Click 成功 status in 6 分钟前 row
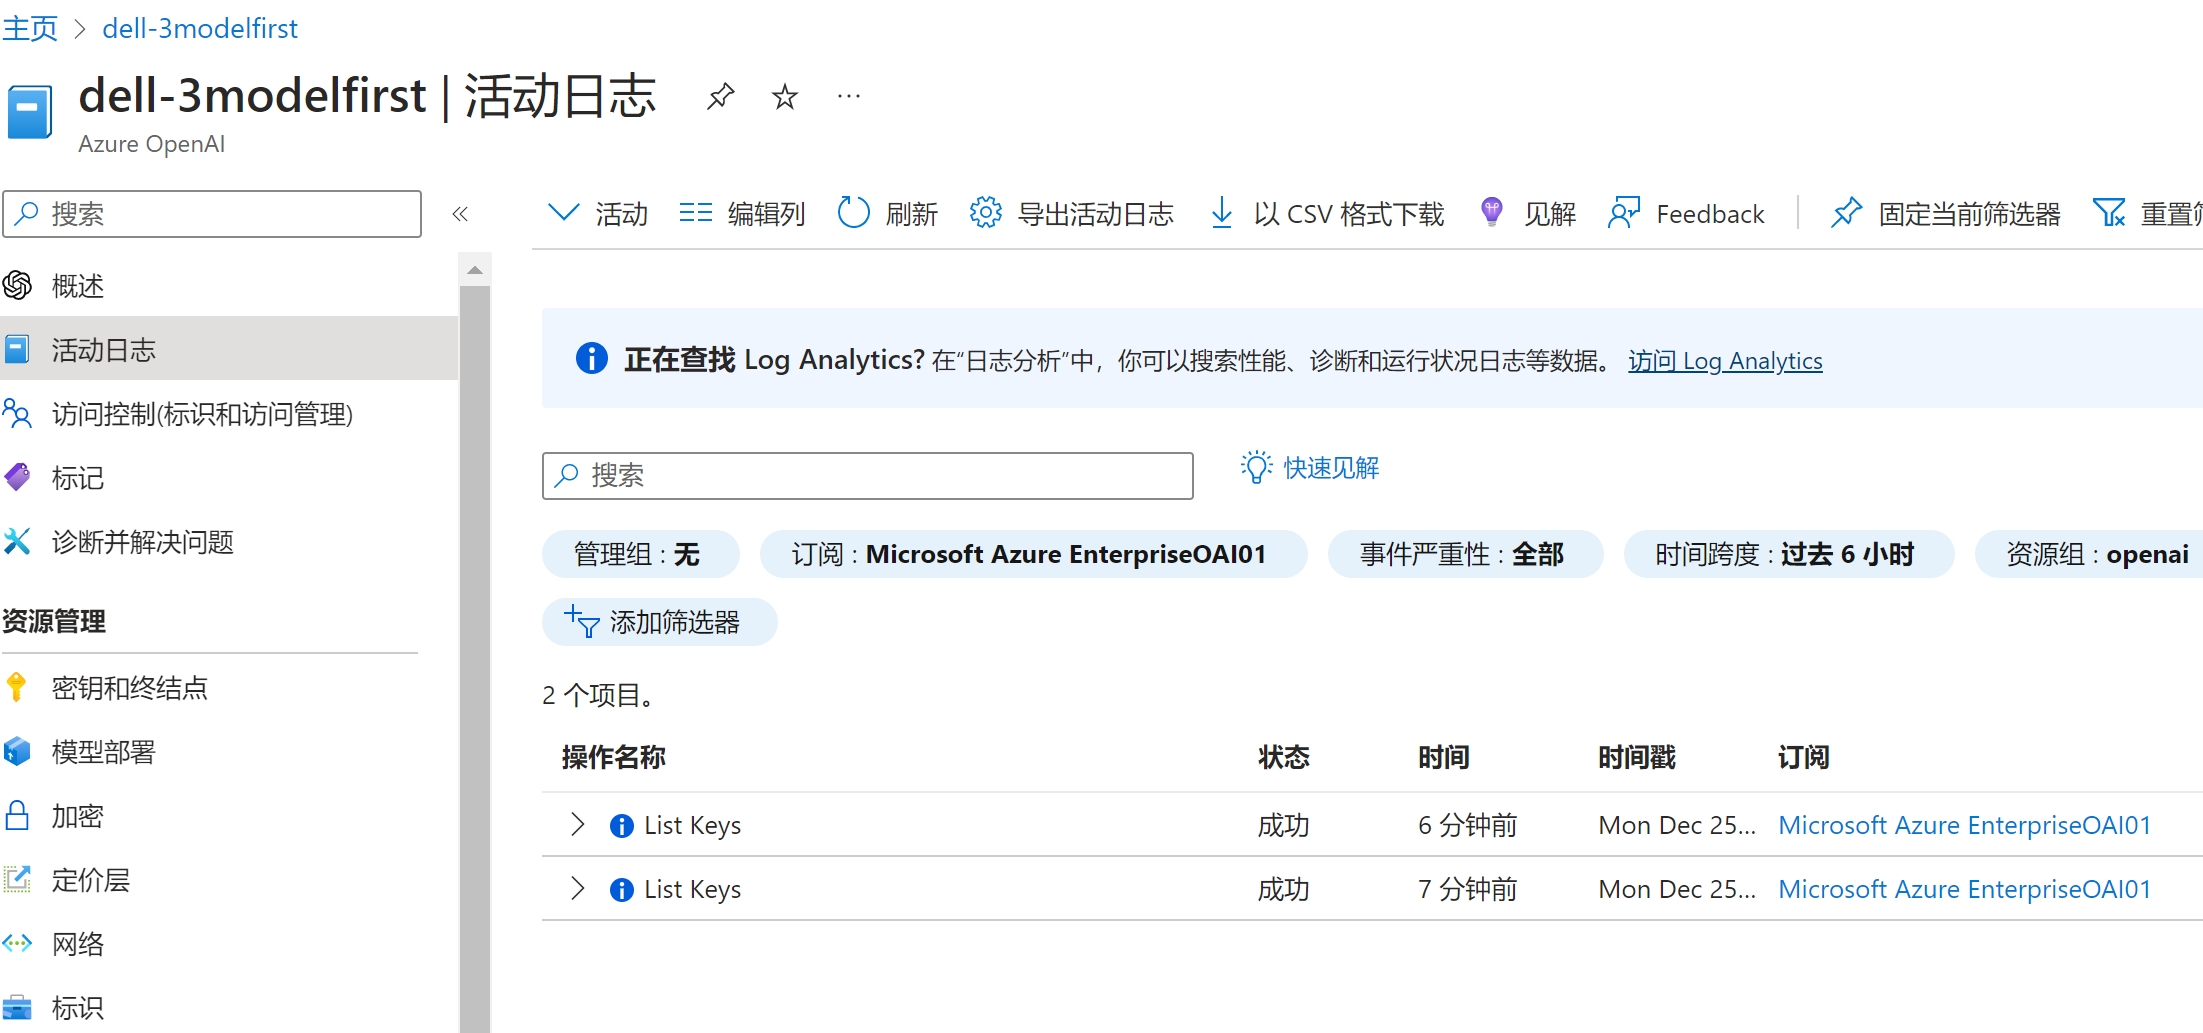This screenshot has width=2203, height=1033. point(1284,825)
